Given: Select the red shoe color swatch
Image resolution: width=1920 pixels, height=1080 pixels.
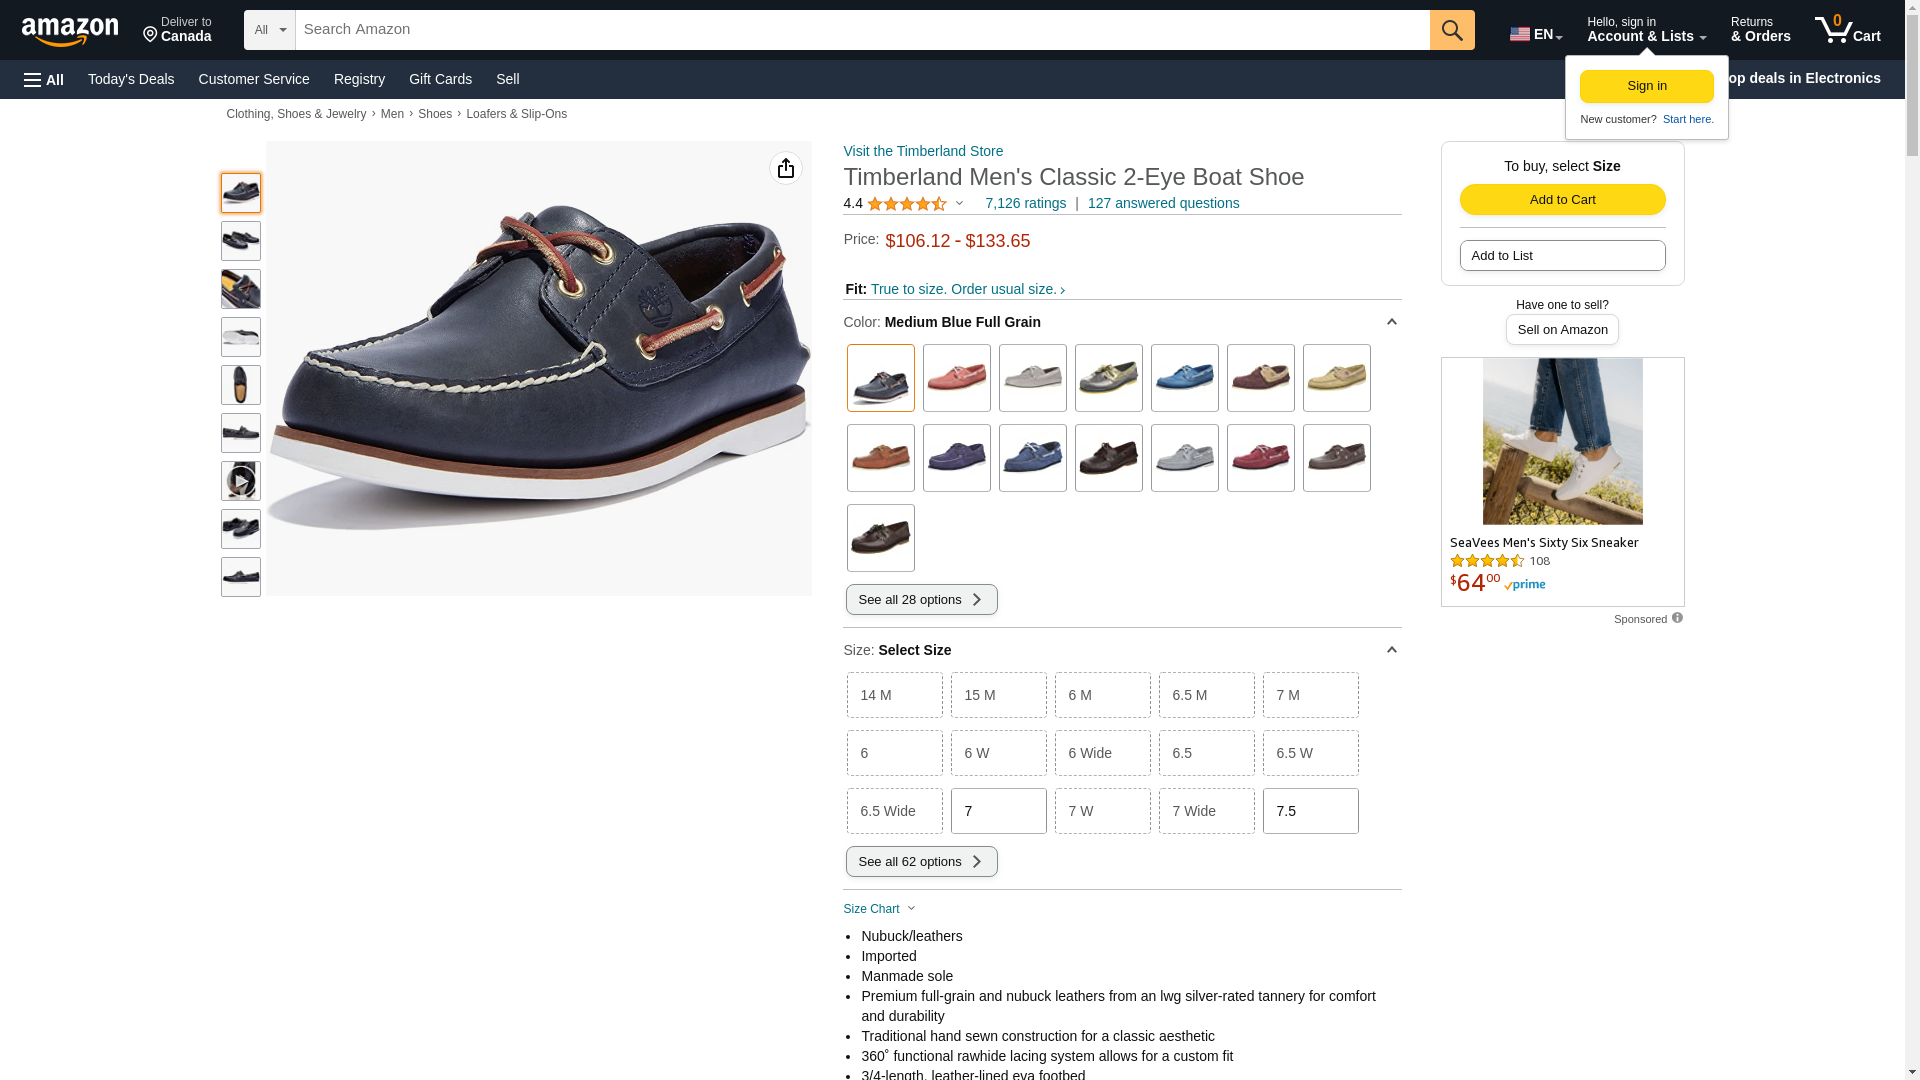Looking at the screenshot, I should (x=1261, y=458).
